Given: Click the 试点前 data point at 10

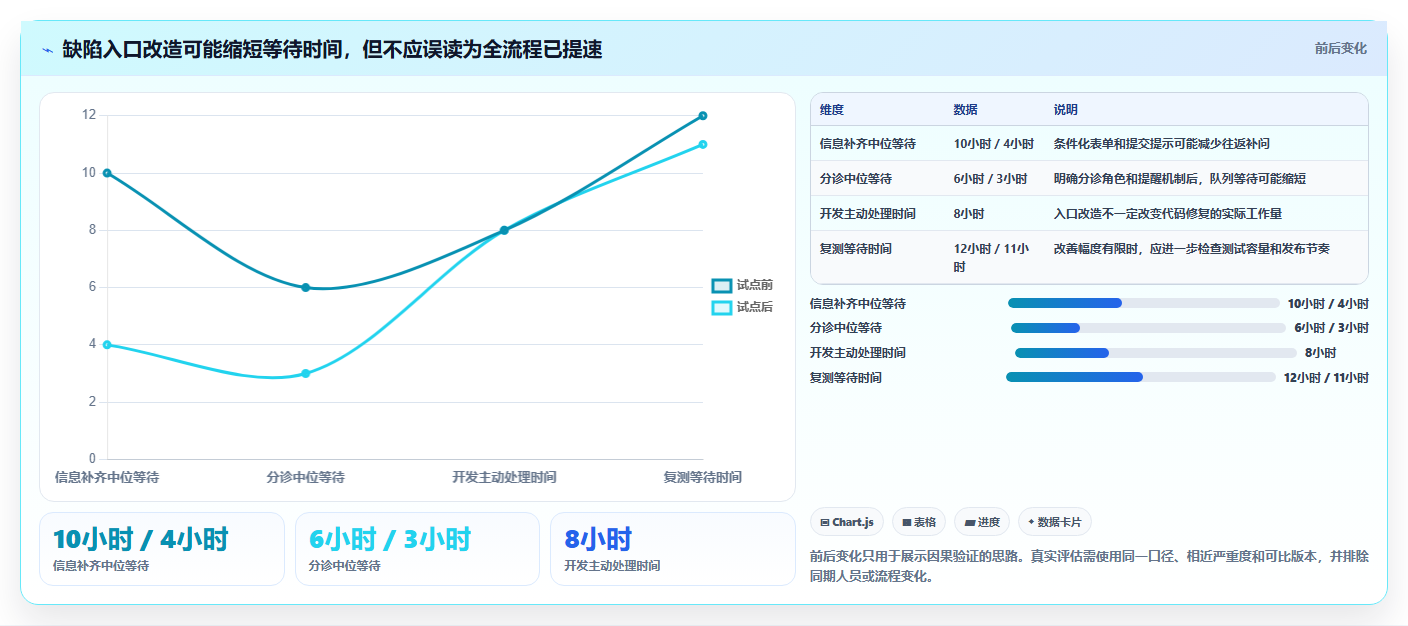Looking at the screenshot, I should [x=107, y=173].
